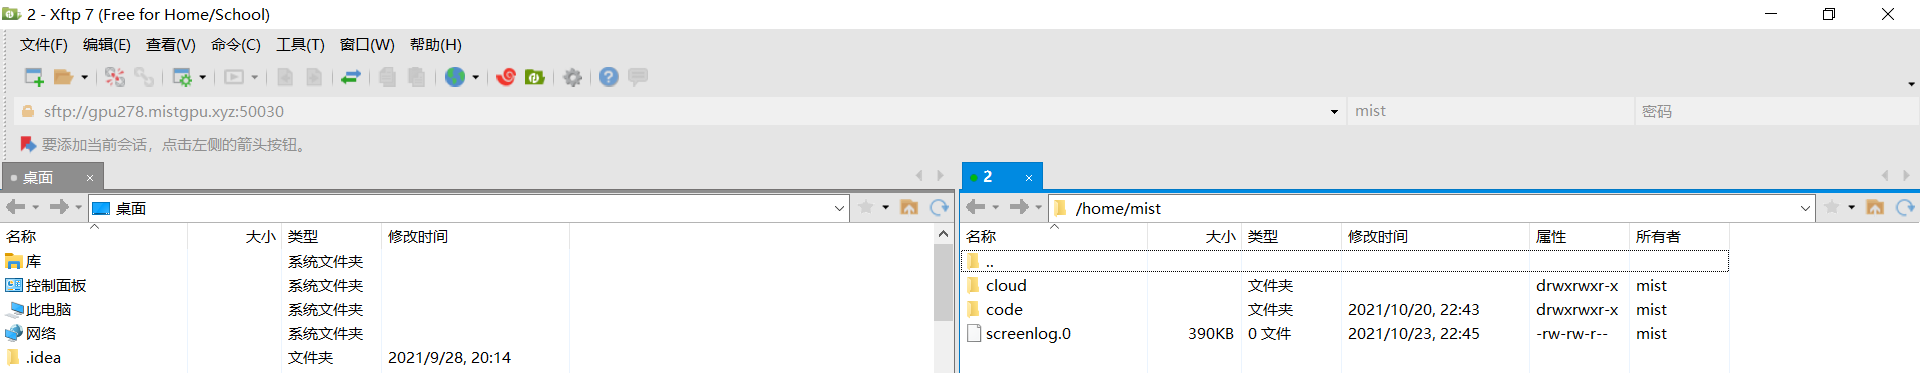The height and width of the screenshot is (373, 1920).
Task: Open Options via gear icon
Action: 572,77
